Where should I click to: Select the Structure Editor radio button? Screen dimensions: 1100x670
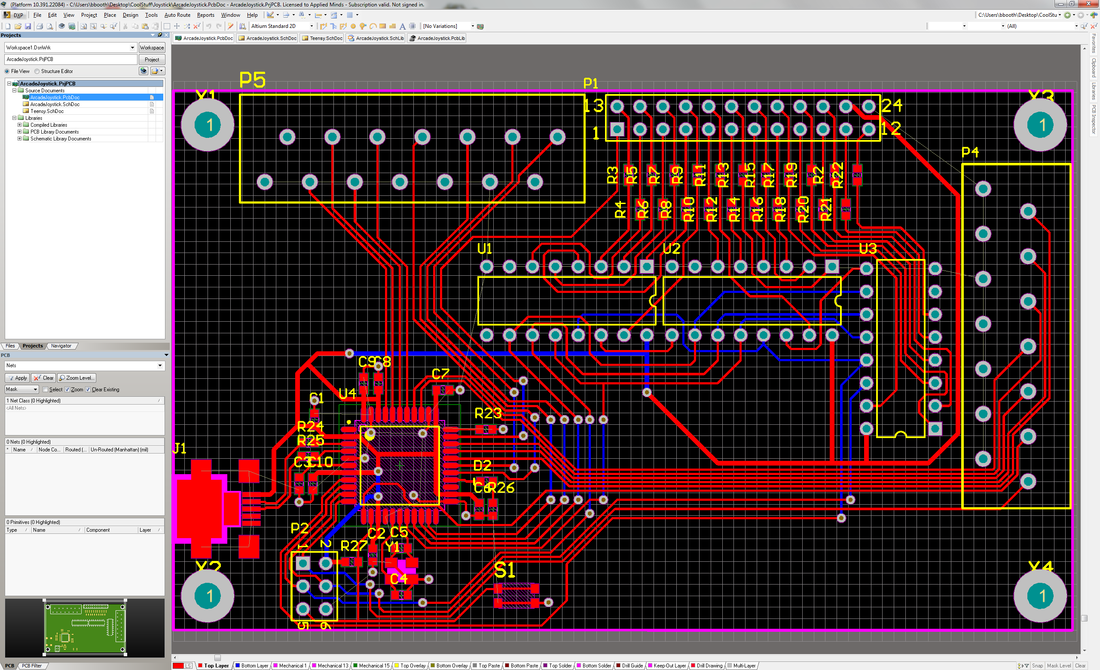click(37, 71)
